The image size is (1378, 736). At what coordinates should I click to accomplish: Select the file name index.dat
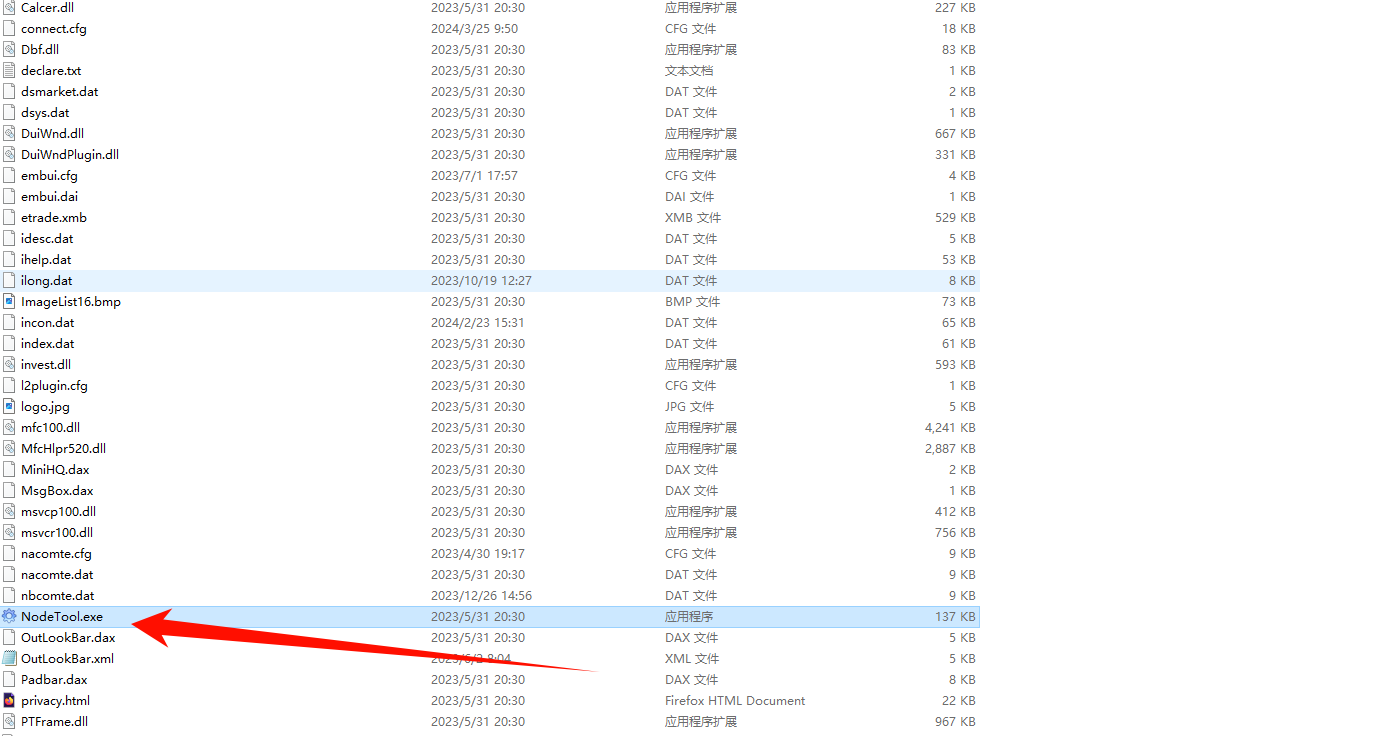click(48, 344)
